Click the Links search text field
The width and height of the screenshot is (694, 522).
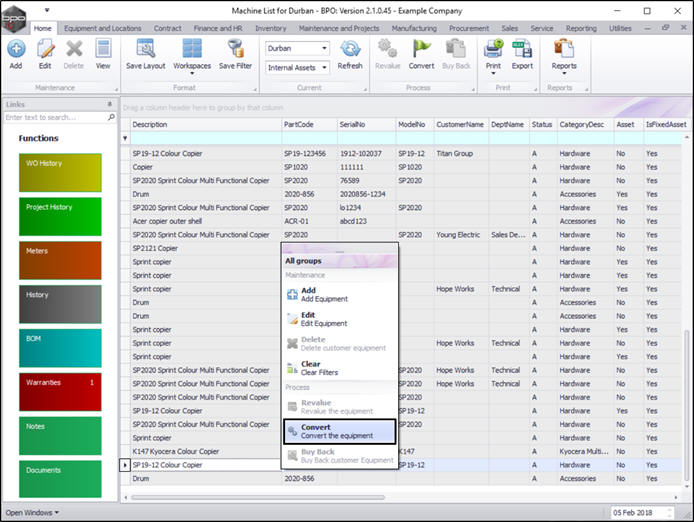(56, 117)
